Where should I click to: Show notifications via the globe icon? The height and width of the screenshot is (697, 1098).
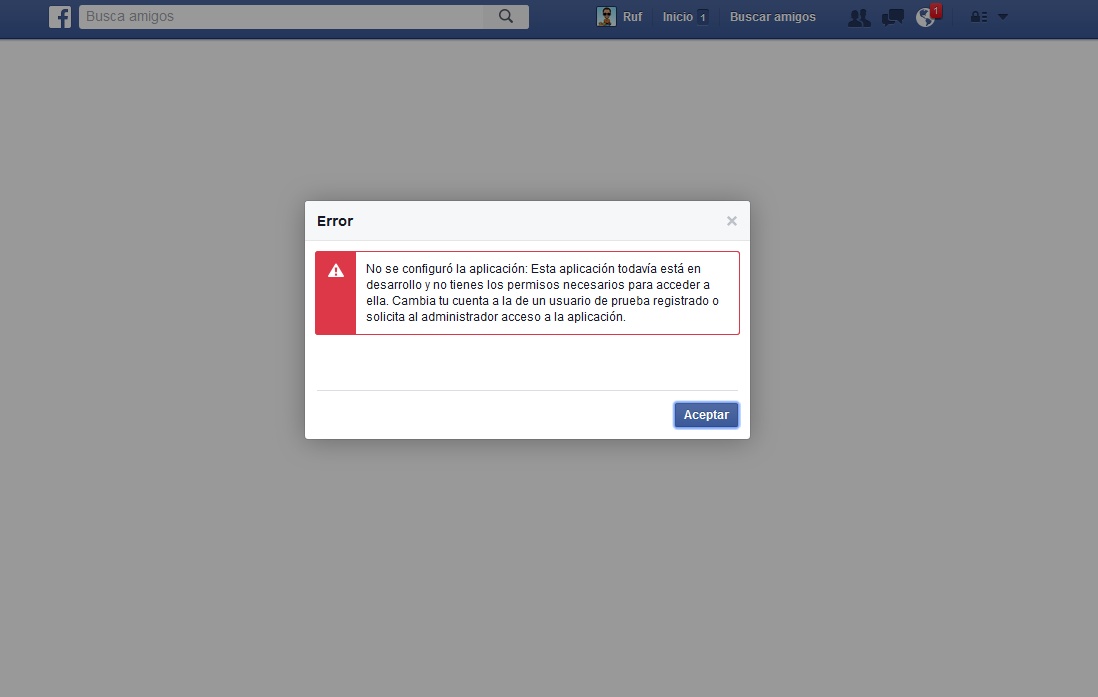(x=924, y=19)
